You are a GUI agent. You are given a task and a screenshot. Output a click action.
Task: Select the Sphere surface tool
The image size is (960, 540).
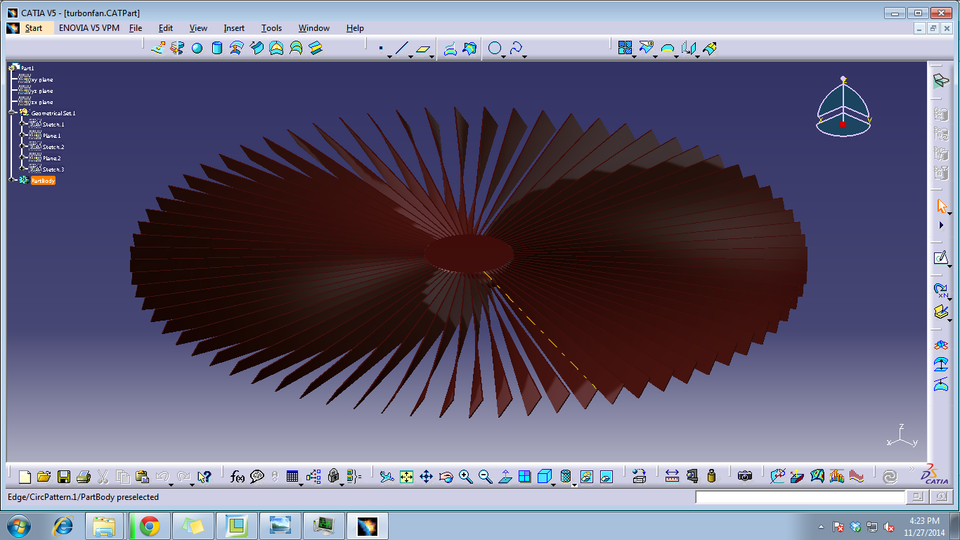(x=197, y=48)
